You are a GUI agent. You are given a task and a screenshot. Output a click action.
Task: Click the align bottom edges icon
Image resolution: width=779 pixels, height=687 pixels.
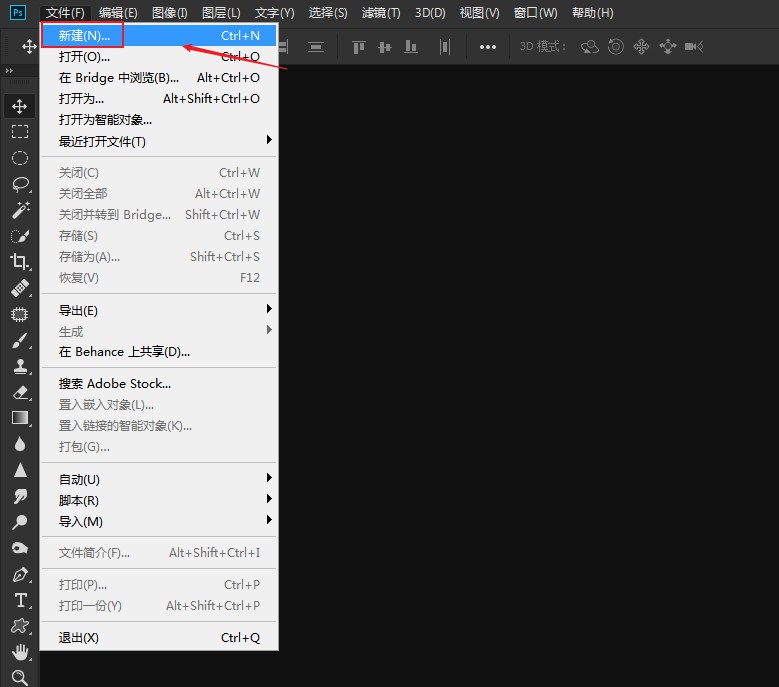tap(410, 47)
